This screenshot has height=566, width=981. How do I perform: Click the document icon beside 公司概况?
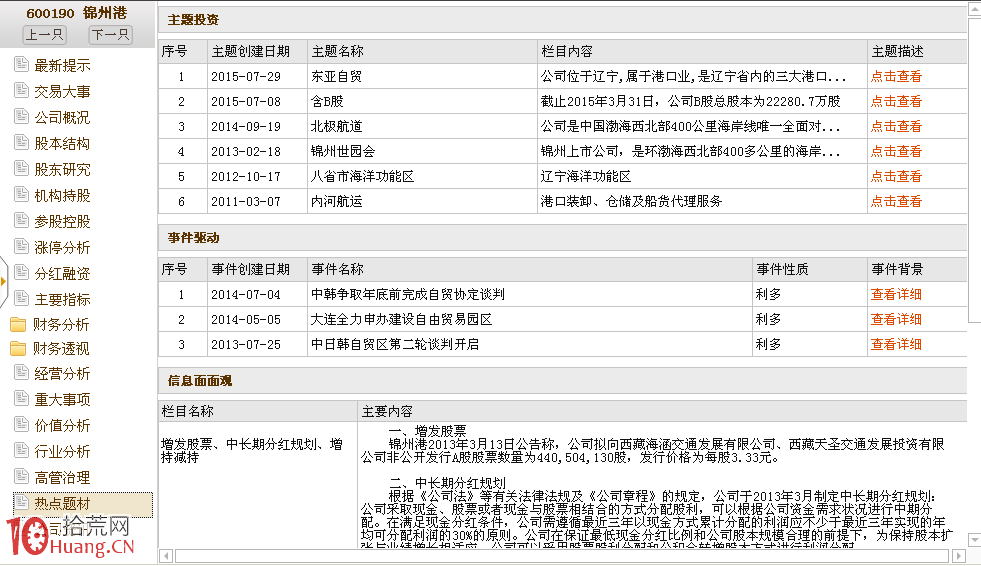[x=21, y=116]
